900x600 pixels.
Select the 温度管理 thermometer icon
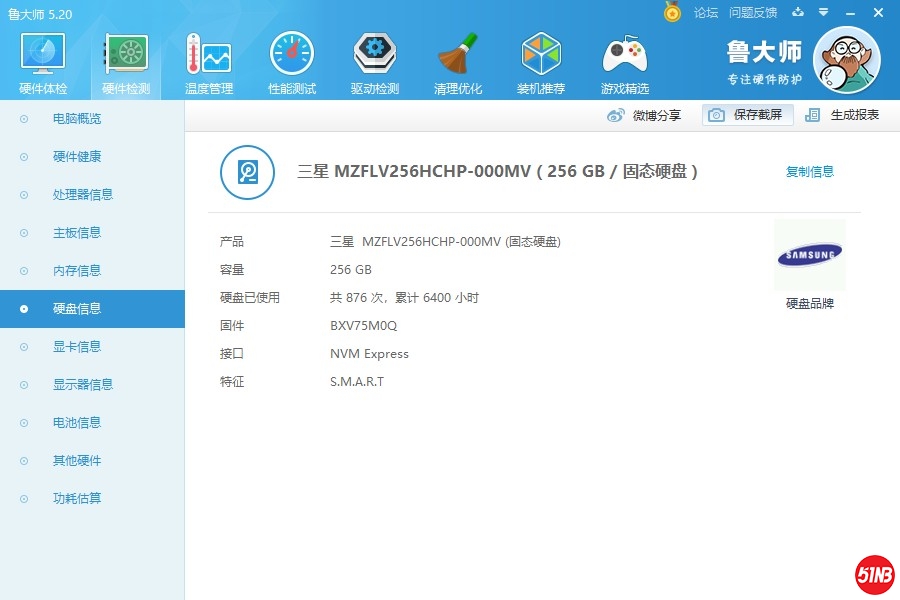[209, 57]
